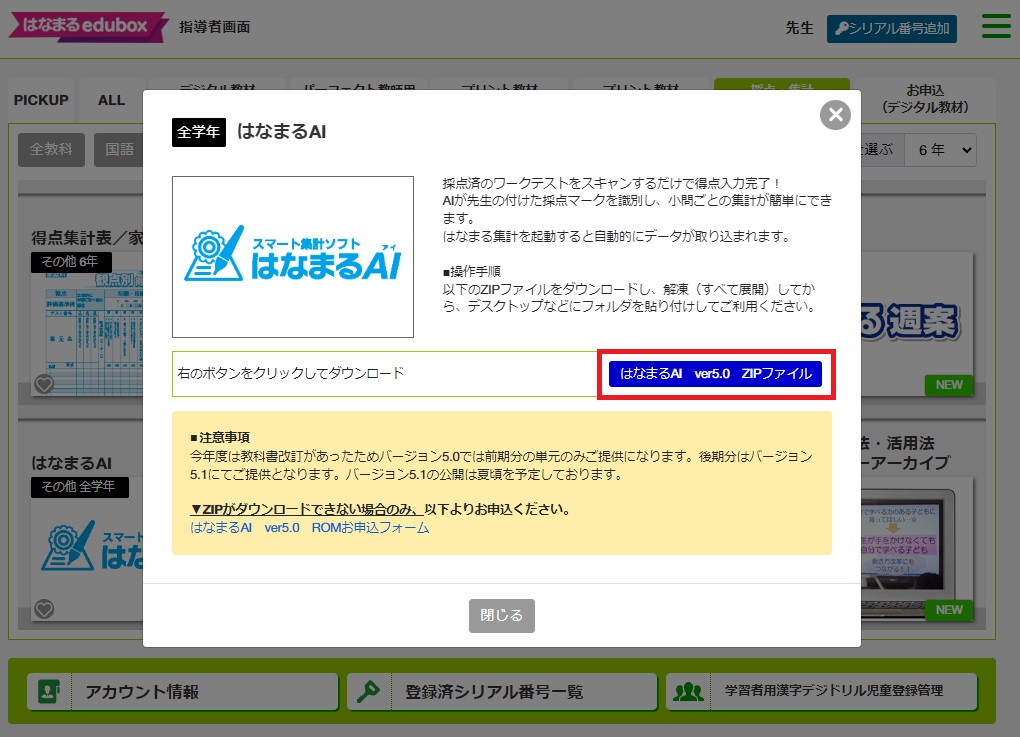Open はなまるAI card thumbnail behind dialog
Viewport: 1020px width, 737px height.
tap(87, 549)
